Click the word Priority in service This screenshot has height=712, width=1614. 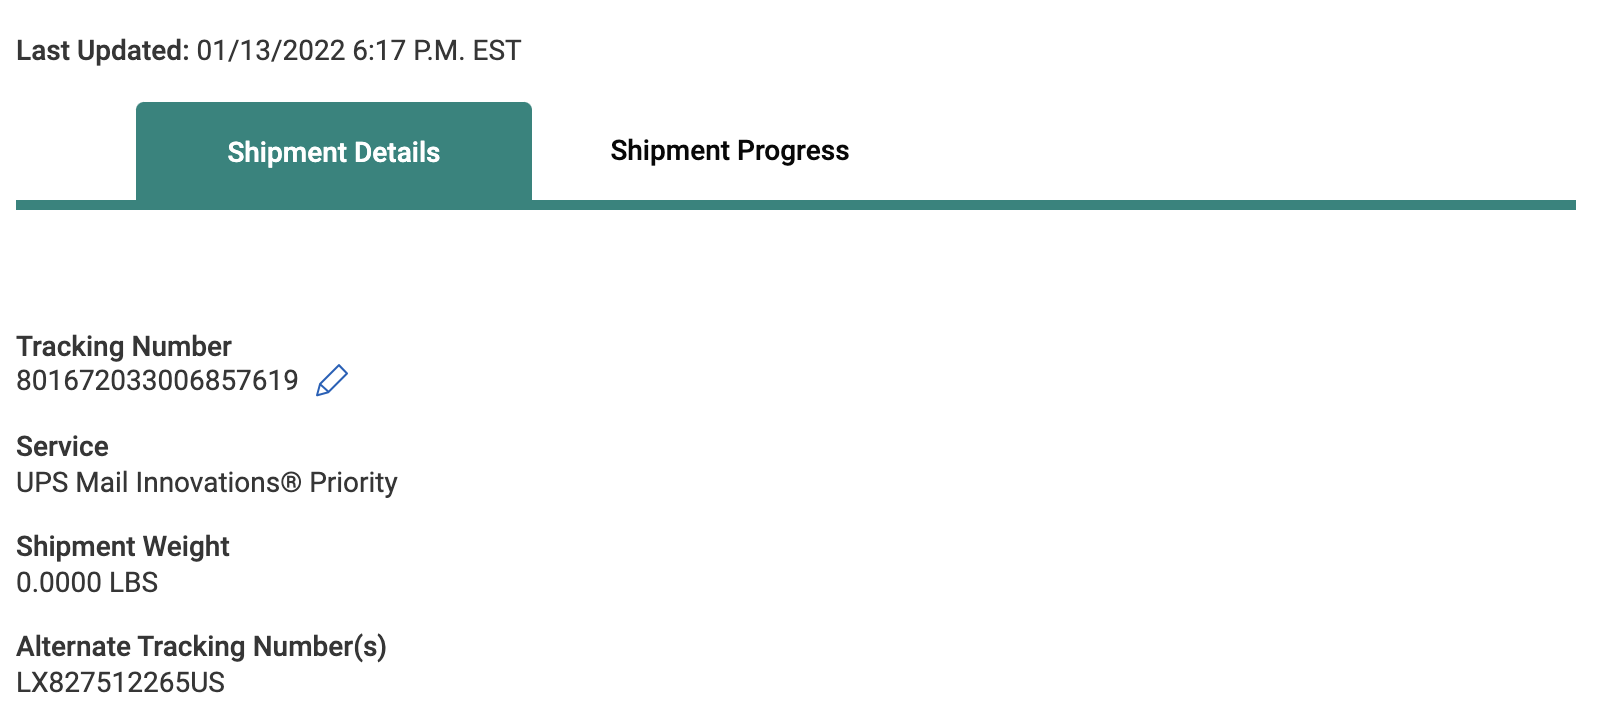click(x=353, y=483)
